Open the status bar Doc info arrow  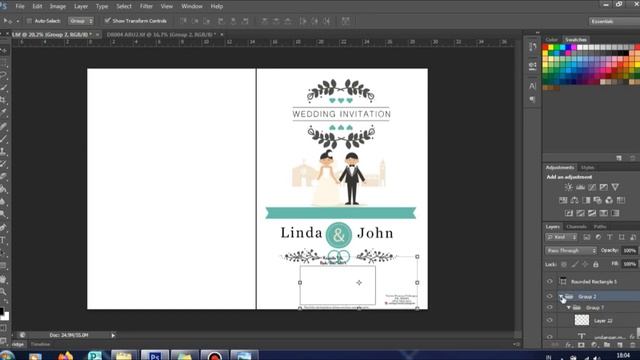point(113,335)
